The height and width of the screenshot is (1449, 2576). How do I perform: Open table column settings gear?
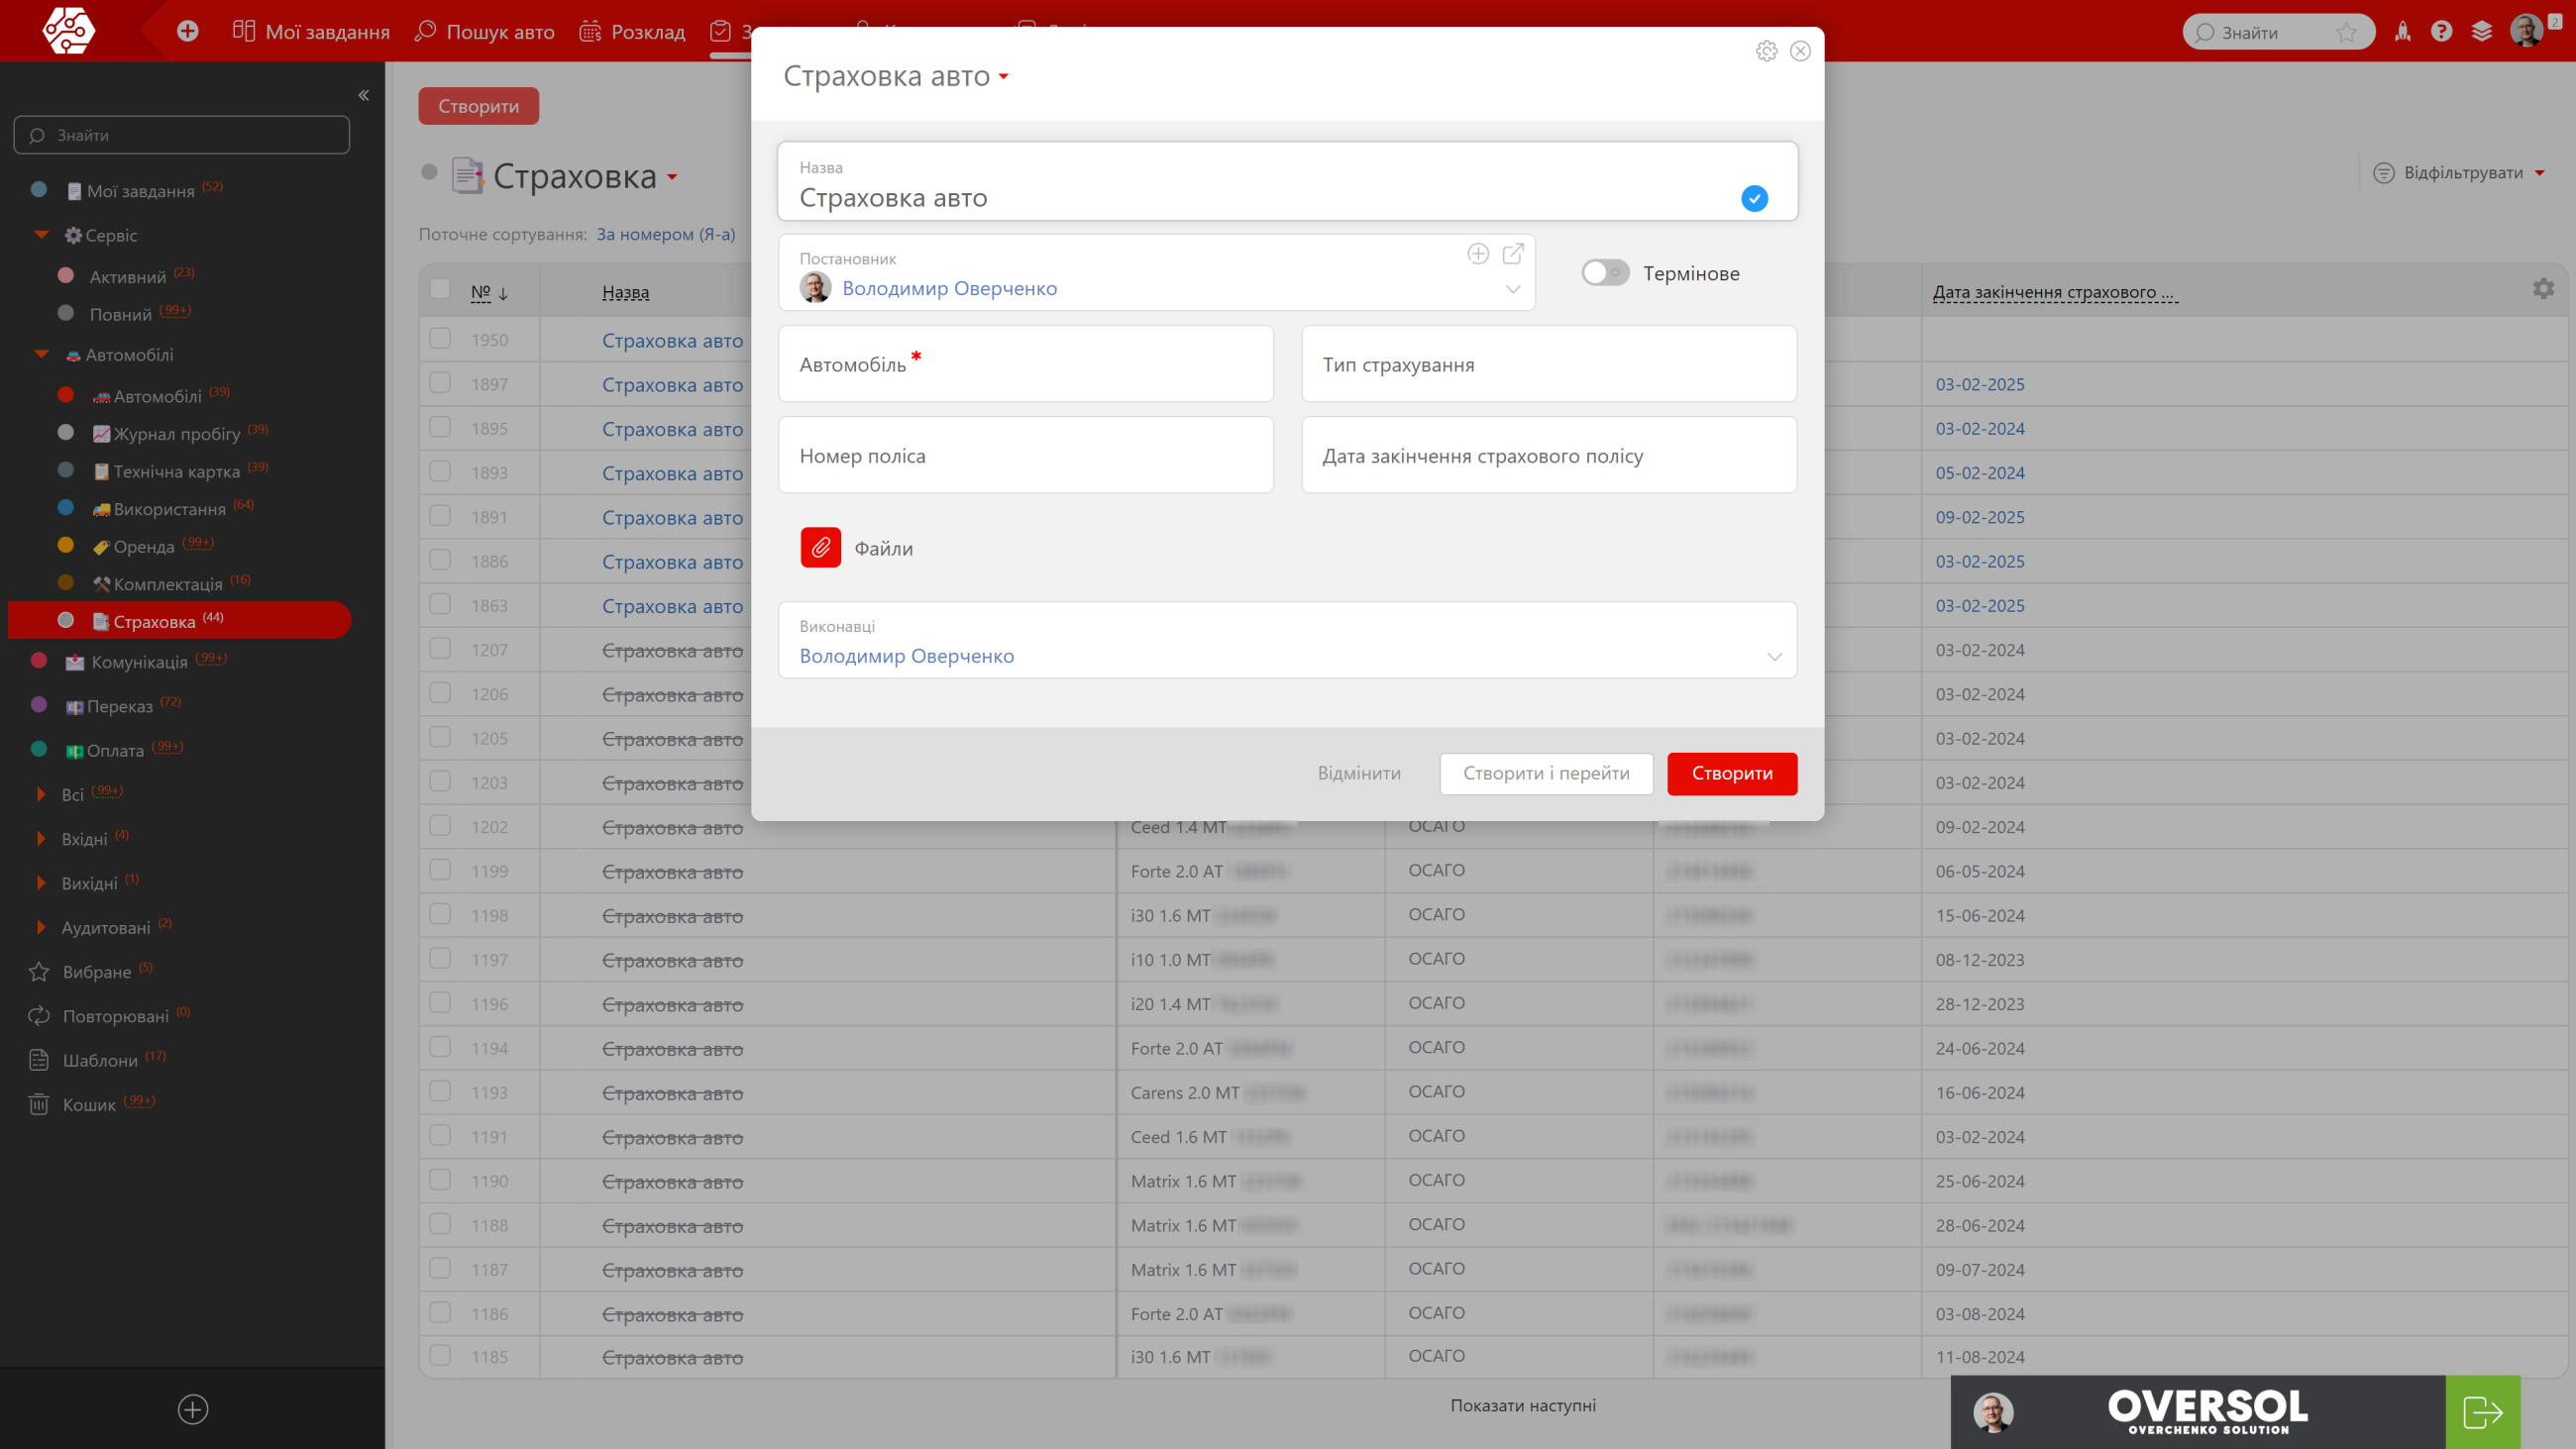point(2543,289)
